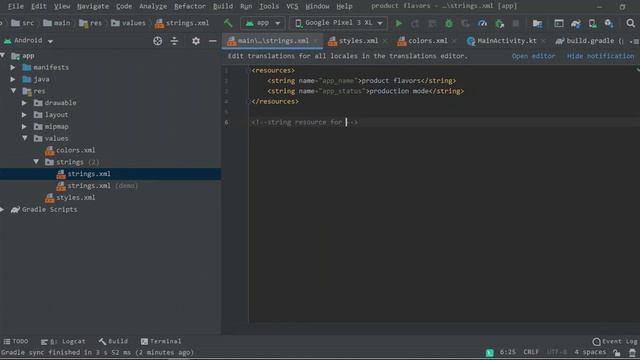The height and width of the screenshot is (360, 640).
Task: Click the 6:25 cursor position indicator
Action: [507, 352]
